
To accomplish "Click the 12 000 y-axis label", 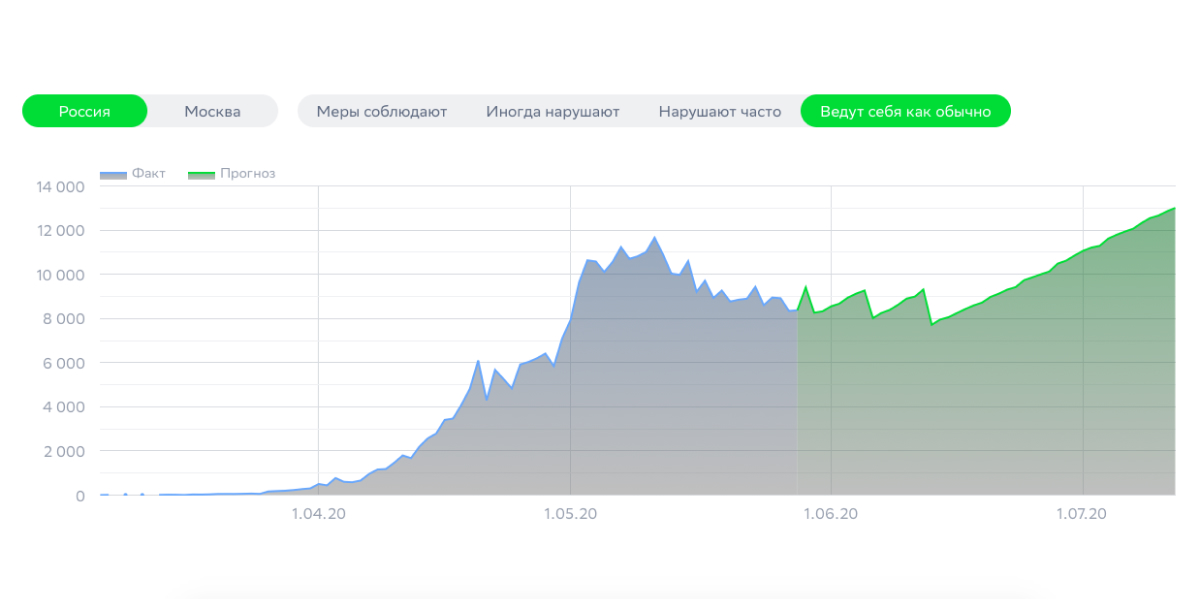I will pyautogui.click(x=60, y=231).
